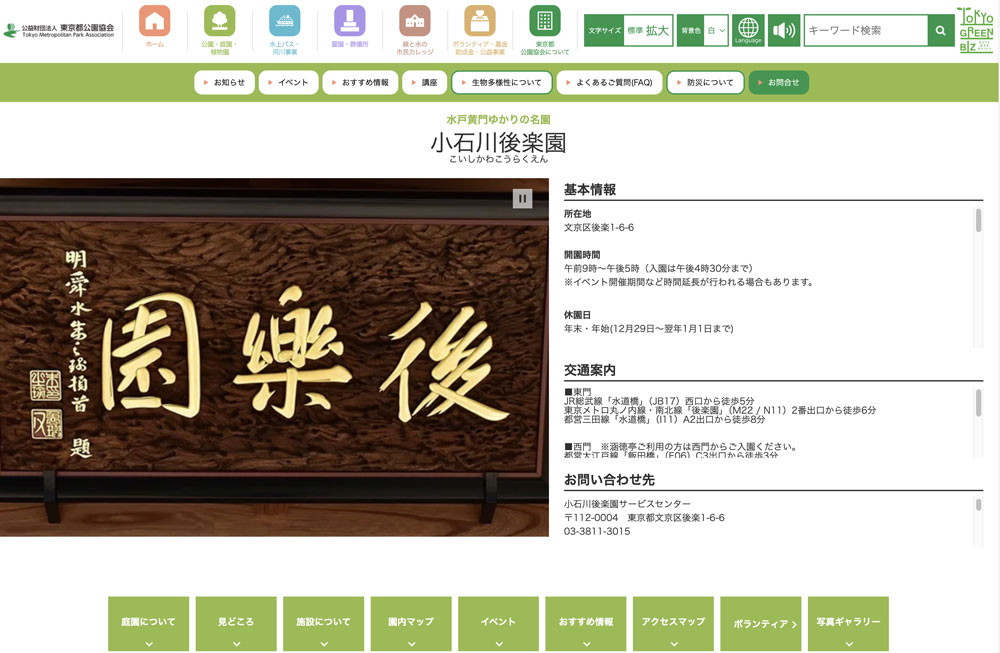Open the Tokyo Green Biz logo

pyautogui.click(x=976, y=30)
